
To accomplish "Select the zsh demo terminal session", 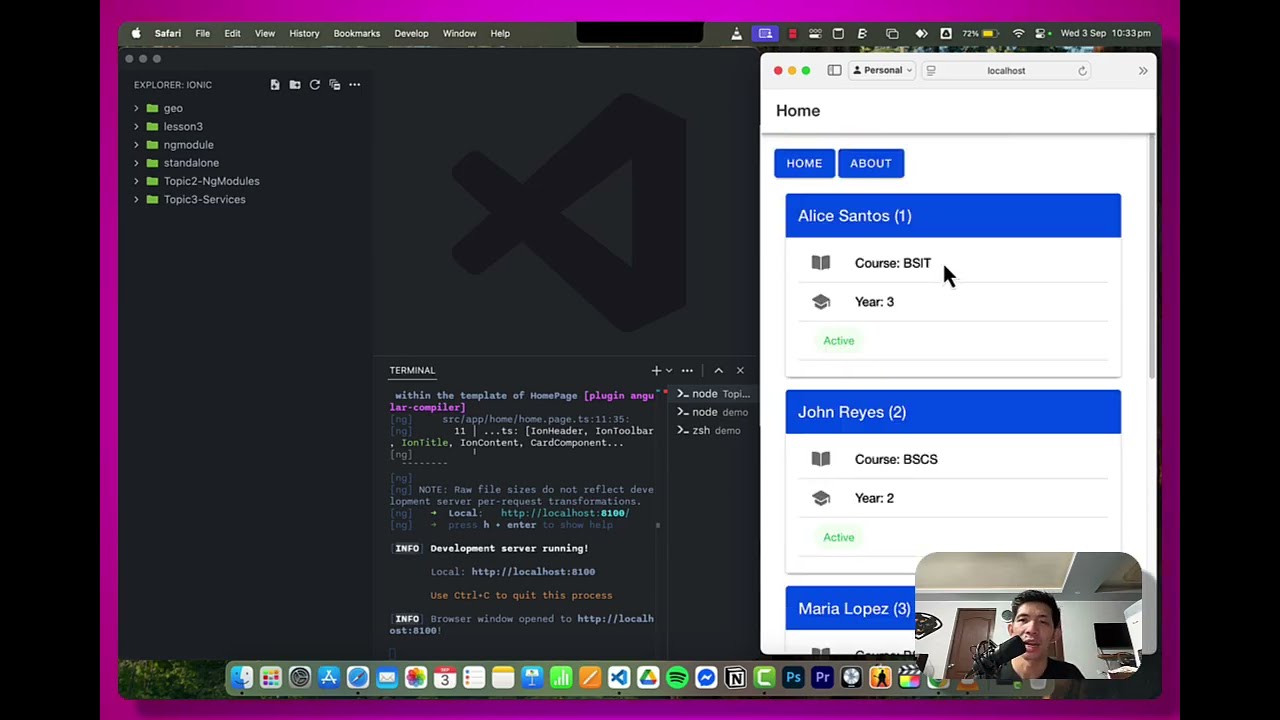I will pyautogui.click(x=713, y=430).
